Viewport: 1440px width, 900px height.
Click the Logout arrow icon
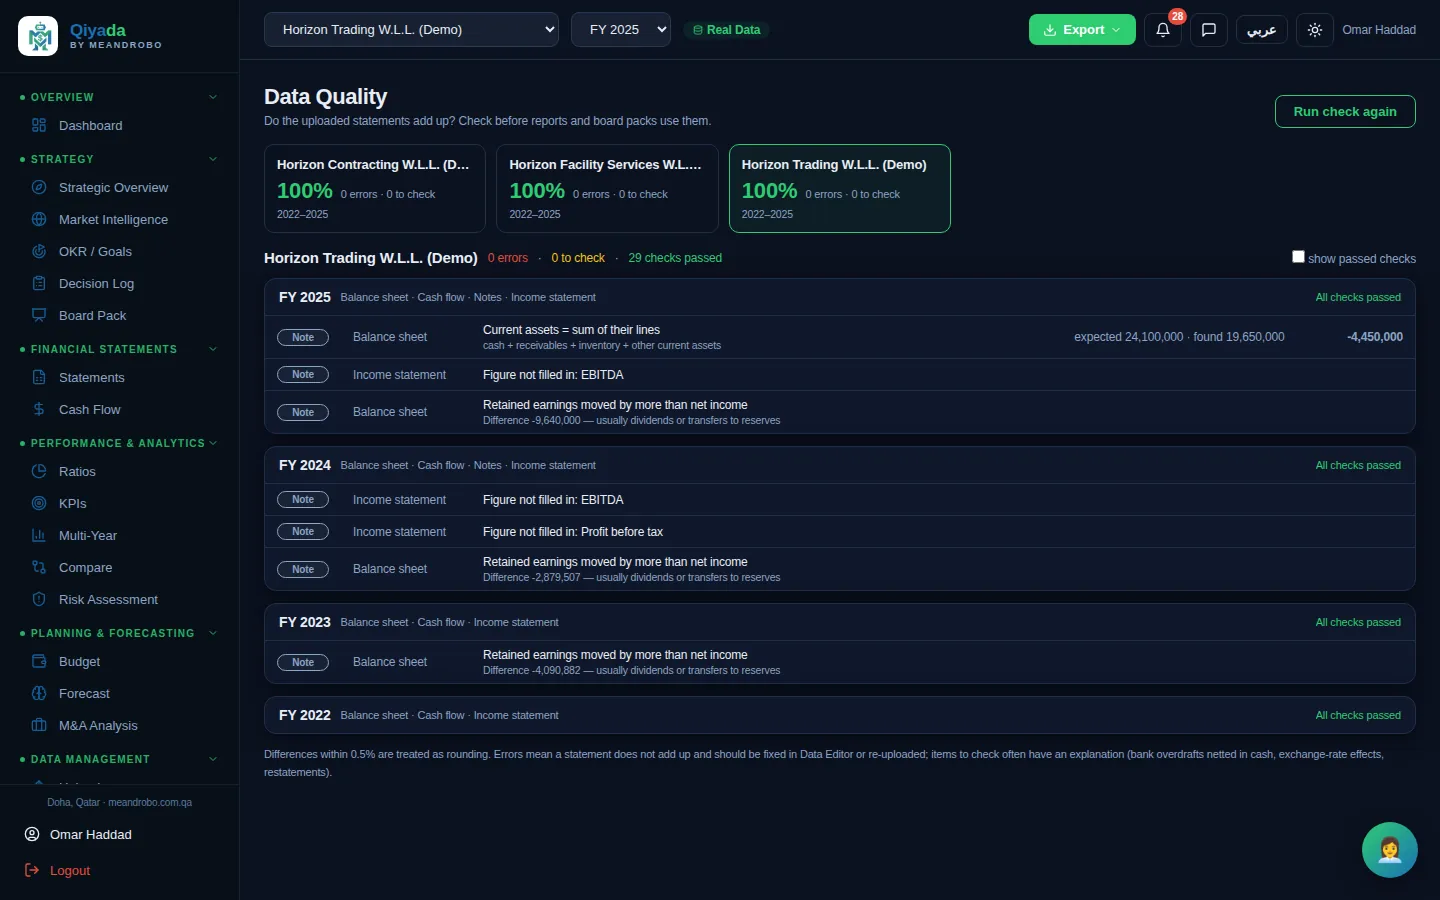pyautogui.click(x=32, y=871)
